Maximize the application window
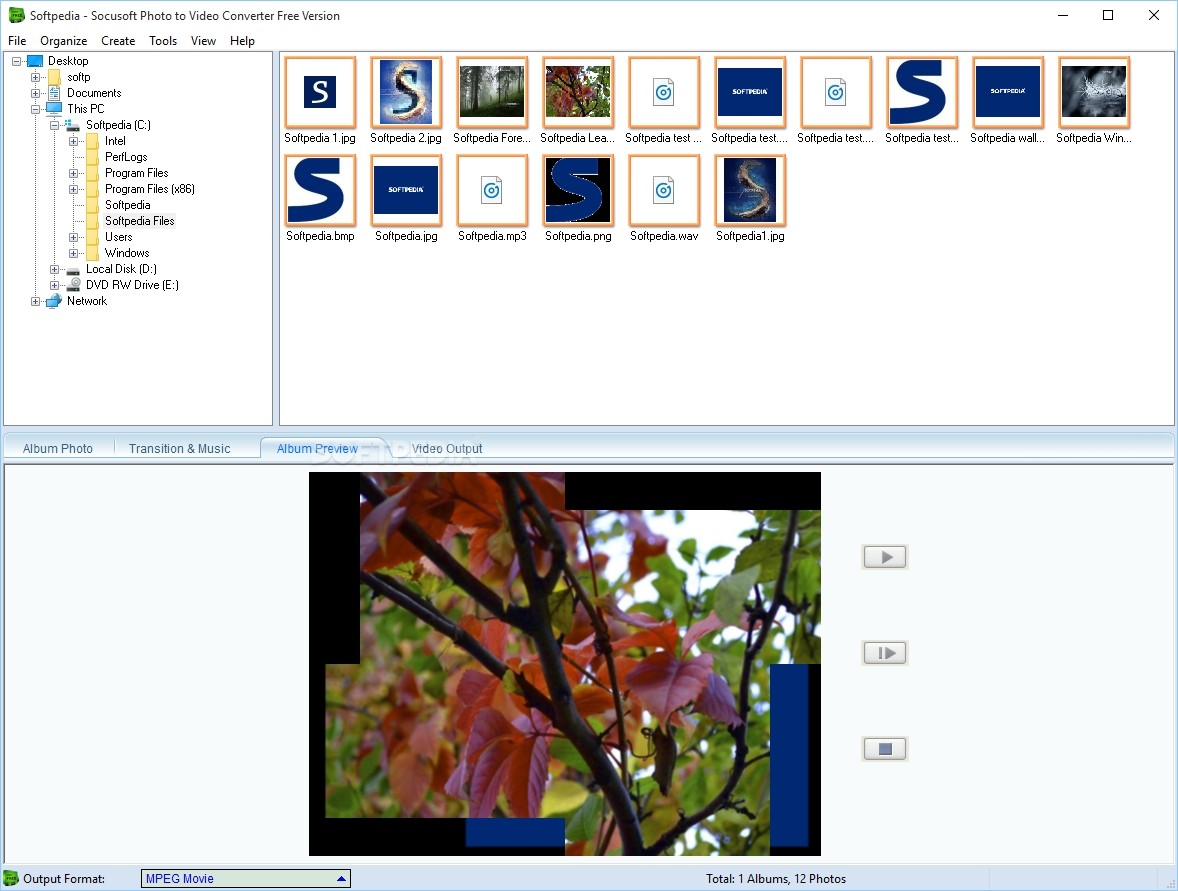Viewport: 1178px width, 891px height. pyautogui.click(x=1108, y=15)
